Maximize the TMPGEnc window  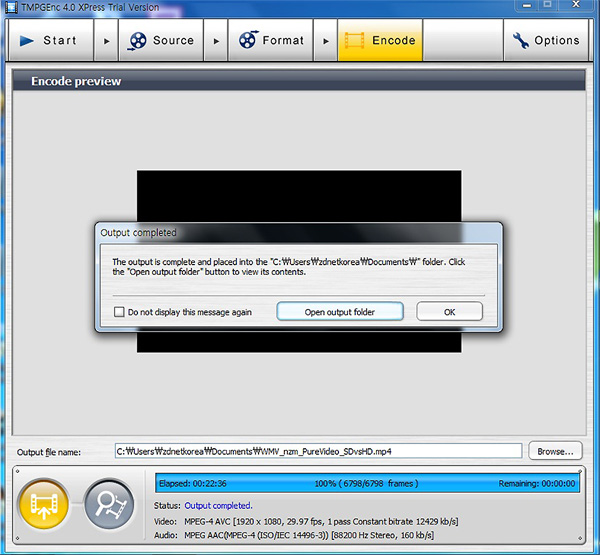click(548, 5)
